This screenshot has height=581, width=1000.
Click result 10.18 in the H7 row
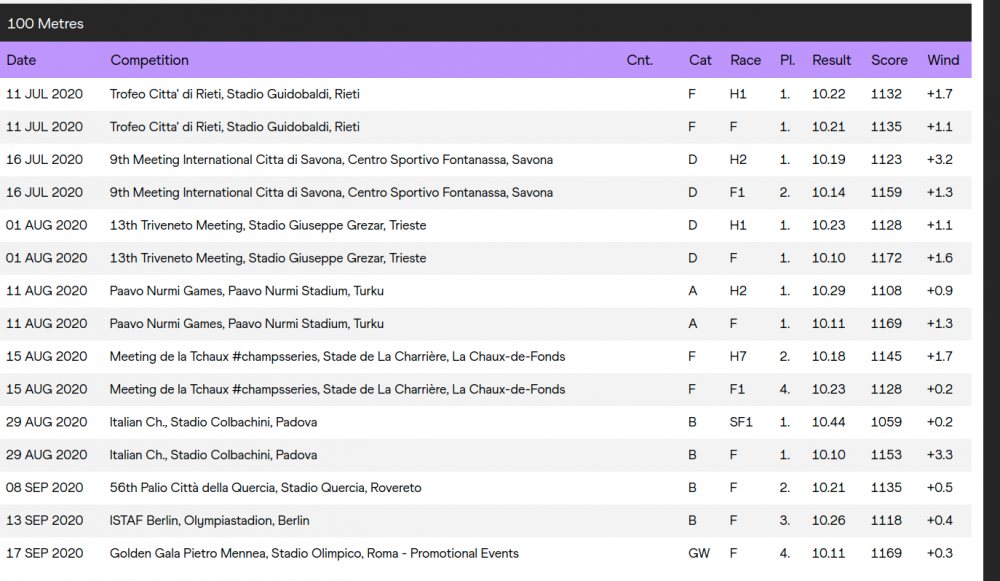pyautogui.click(x=828, y=357)
